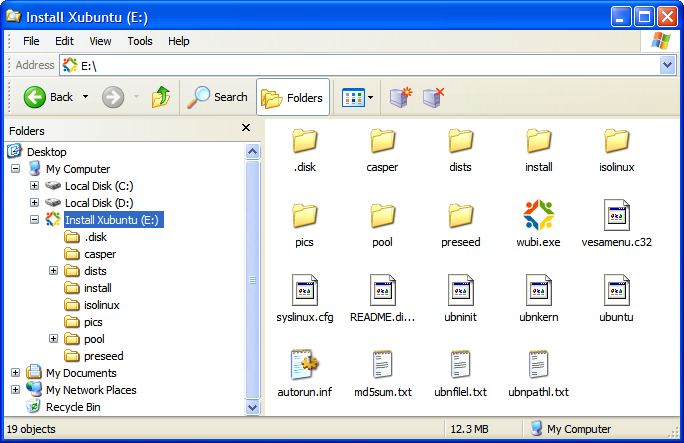Select the preseed folder icon in file pane
Viewport: 684px width, 443px height.
click(461, 216)
